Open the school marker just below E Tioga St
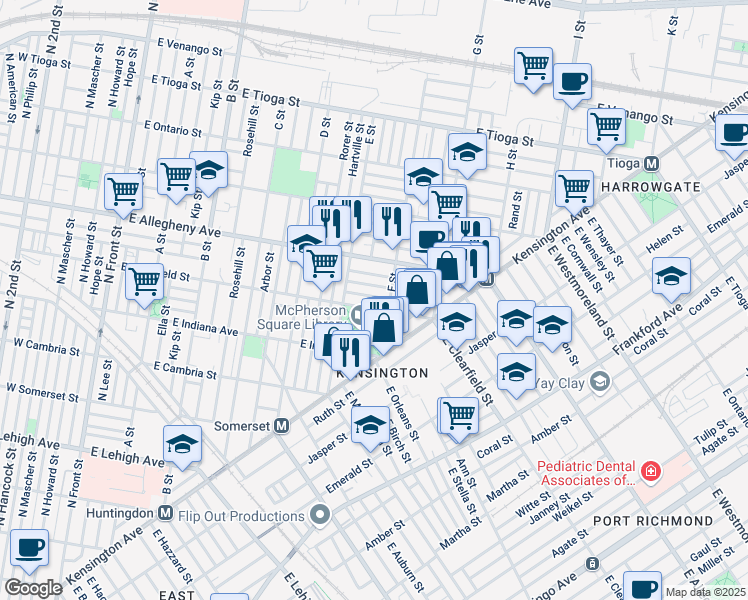The image size is (748, 600). [467, 155]
